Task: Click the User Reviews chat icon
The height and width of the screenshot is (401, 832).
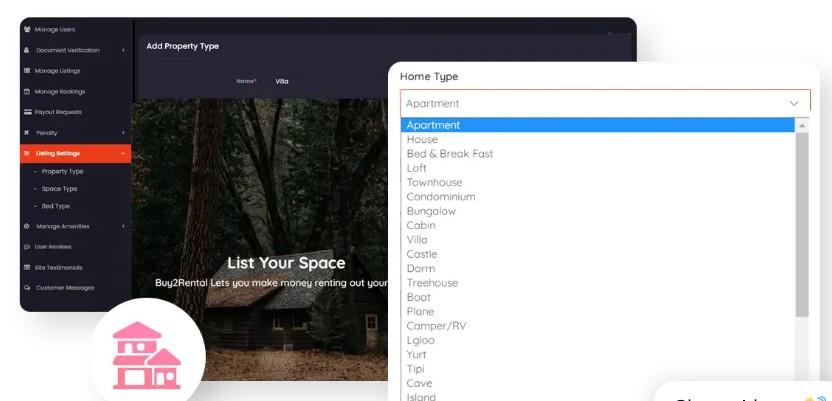Action: pos(27,247)
